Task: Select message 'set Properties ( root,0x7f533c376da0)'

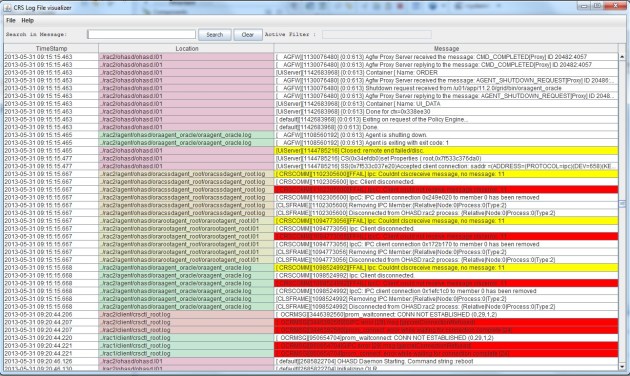Action: (x=446, y=158)
